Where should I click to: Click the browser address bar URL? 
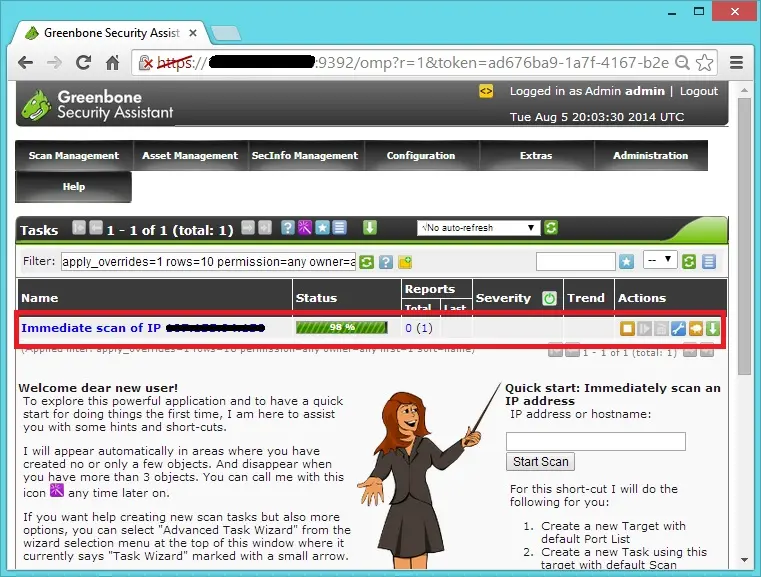(x=413, y=62)
